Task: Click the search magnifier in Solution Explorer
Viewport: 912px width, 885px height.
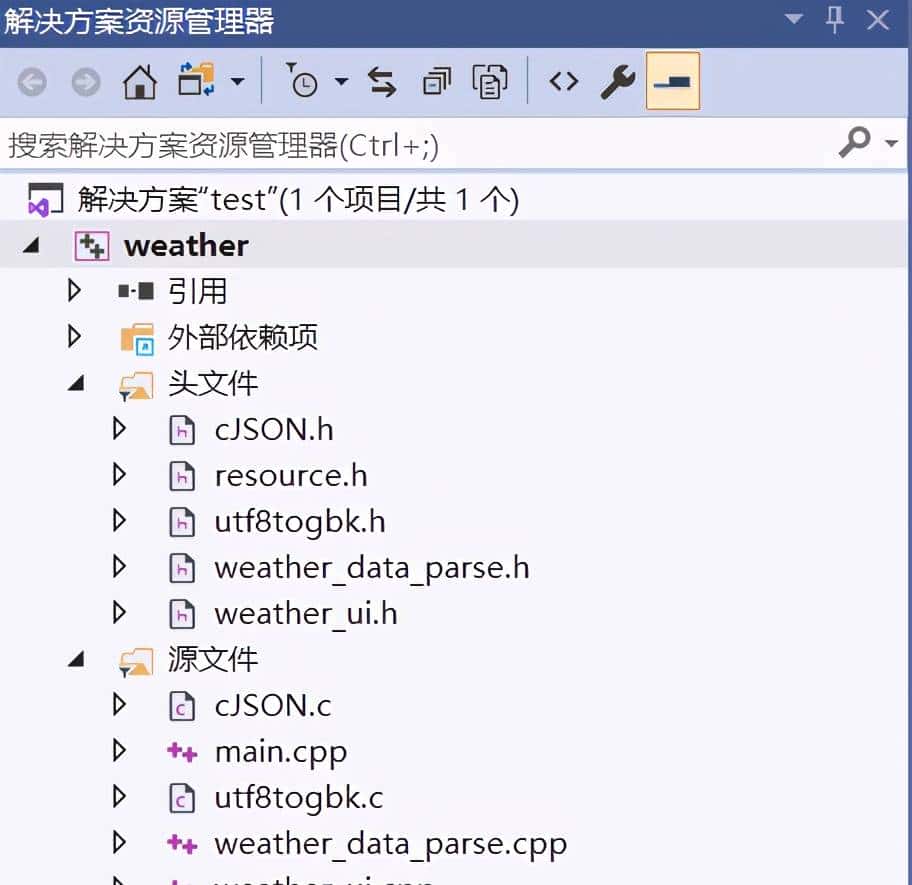Action: point(855,143)
